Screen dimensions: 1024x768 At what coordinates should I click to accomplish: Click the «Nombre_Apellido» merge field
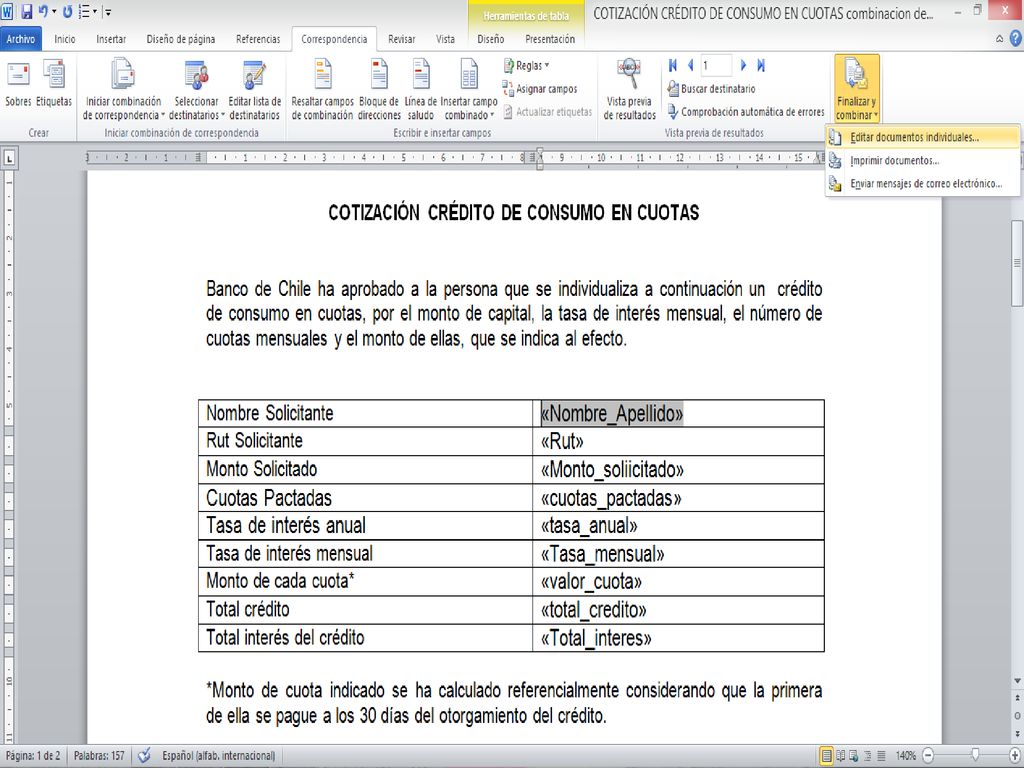coord(612,413)
